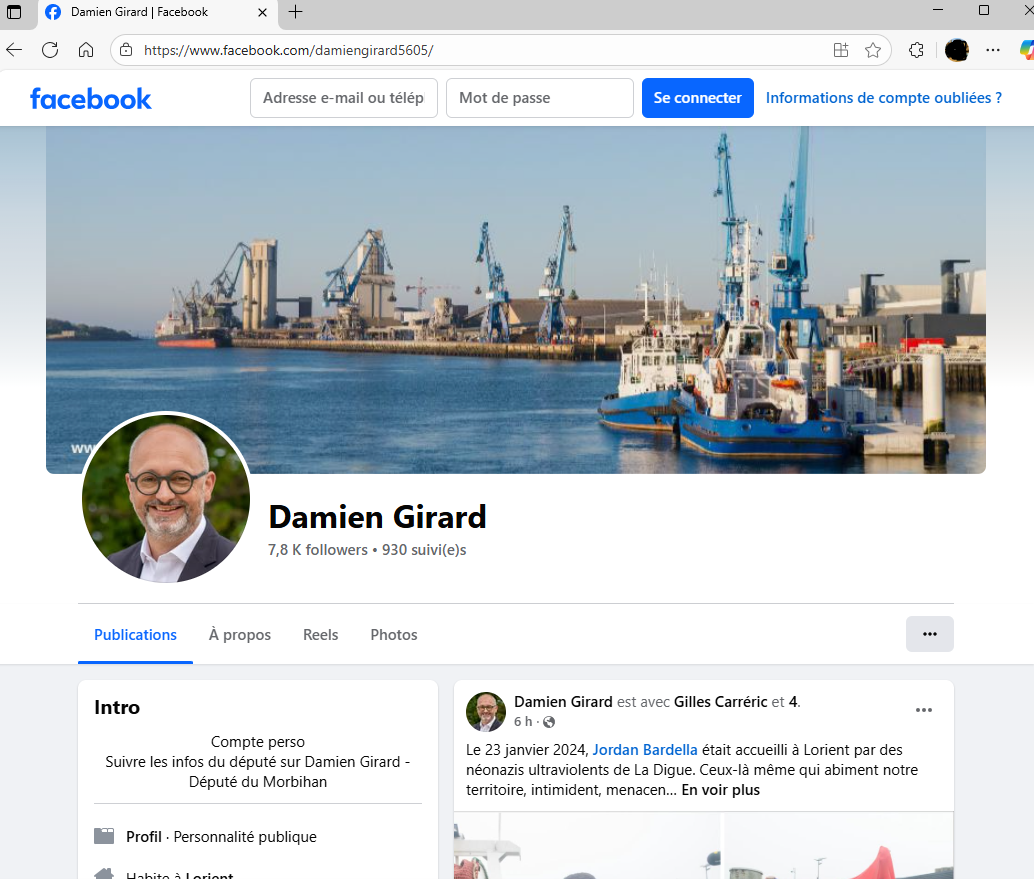Viewport: 1034px width, 879px height.
Task: Expand post text with En voir plus
Action: pyautogui.click(x=720, y=790)
